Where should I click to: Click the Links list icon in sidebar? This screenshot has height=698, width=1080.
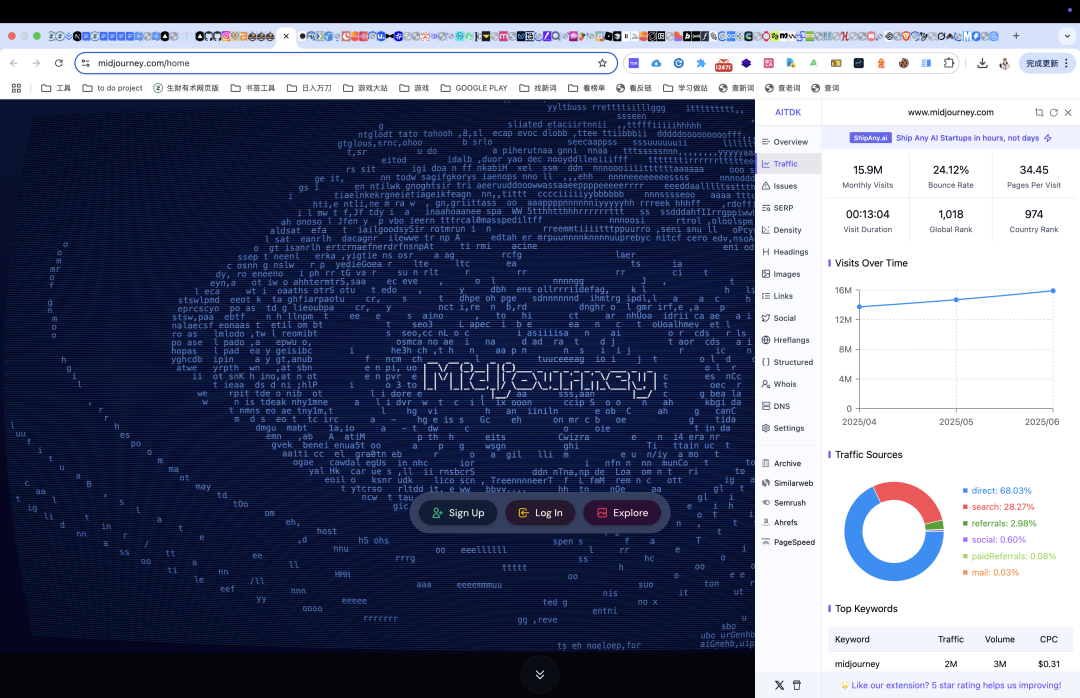766,296
